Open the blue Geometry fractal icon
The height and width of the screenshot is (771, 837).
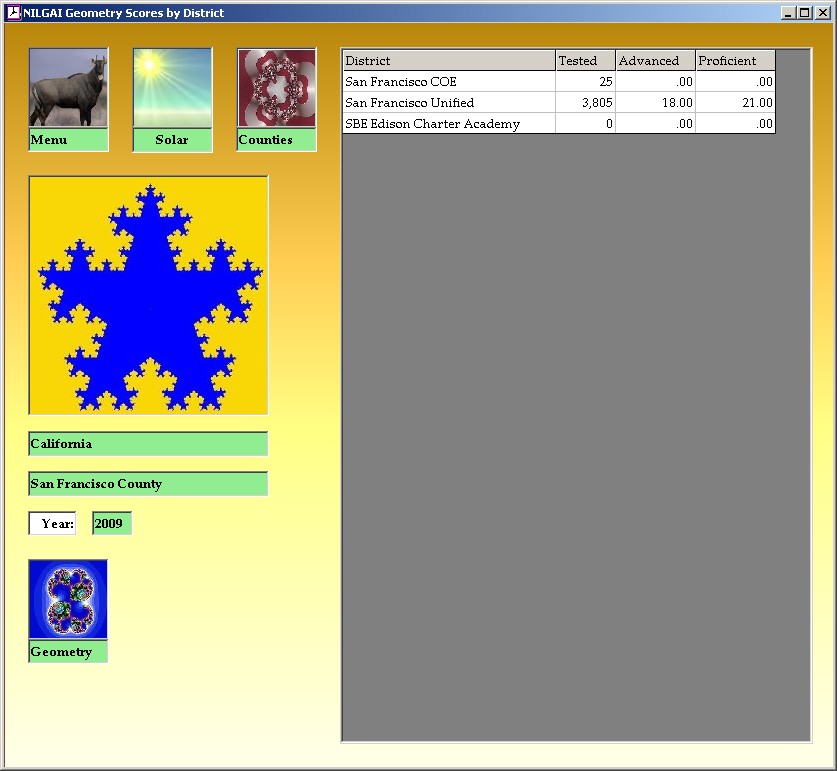tap(68, 600)
